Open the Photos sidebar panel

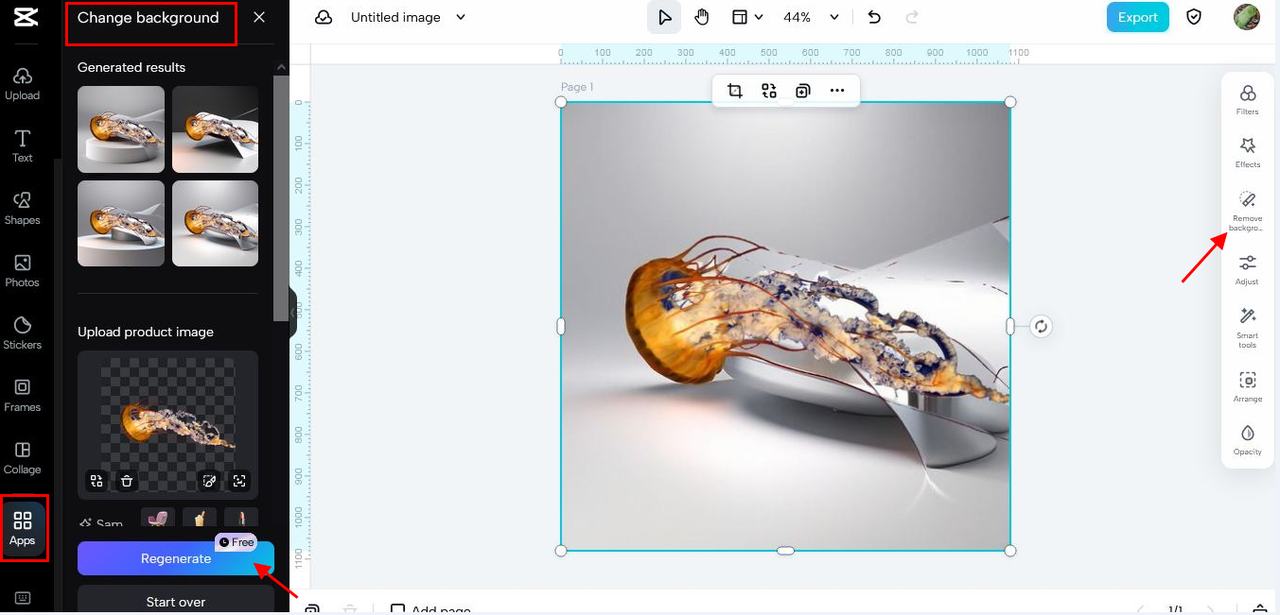point(22,271)
